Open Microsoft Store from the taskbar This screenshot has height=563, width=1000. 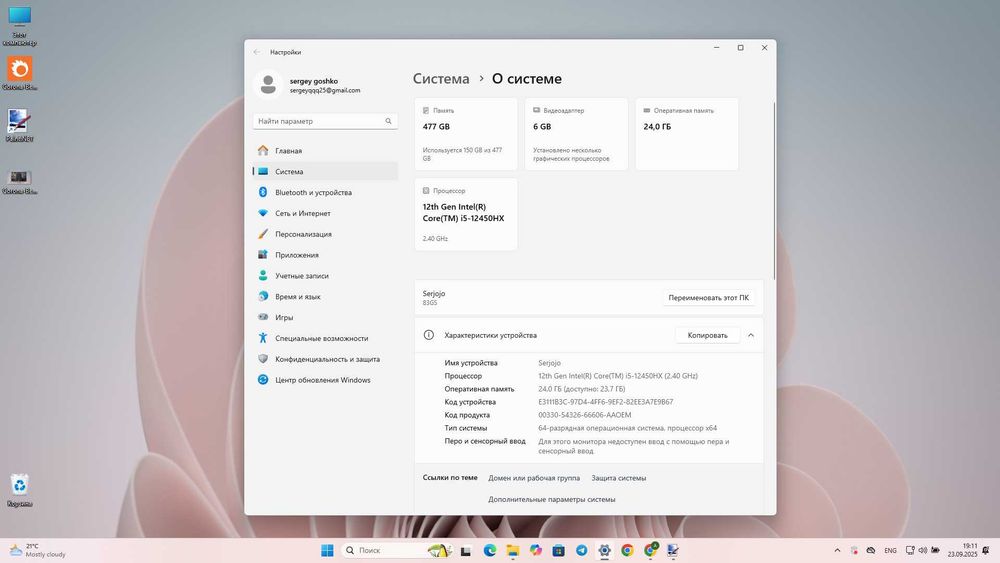pyautogui.click(x=559, y=550)
